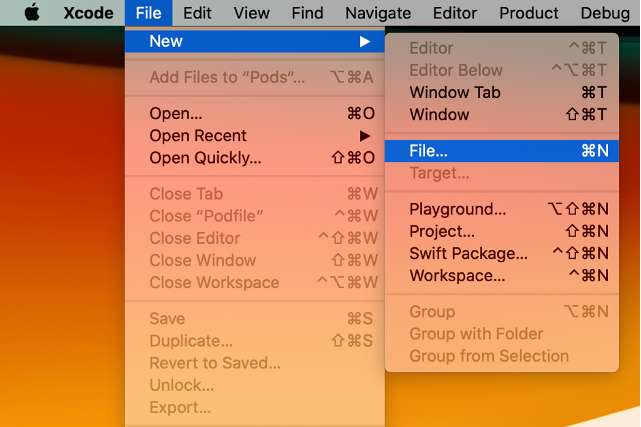
Task: Expand the Open Recent submenu
Action: (x=255, y=136)
